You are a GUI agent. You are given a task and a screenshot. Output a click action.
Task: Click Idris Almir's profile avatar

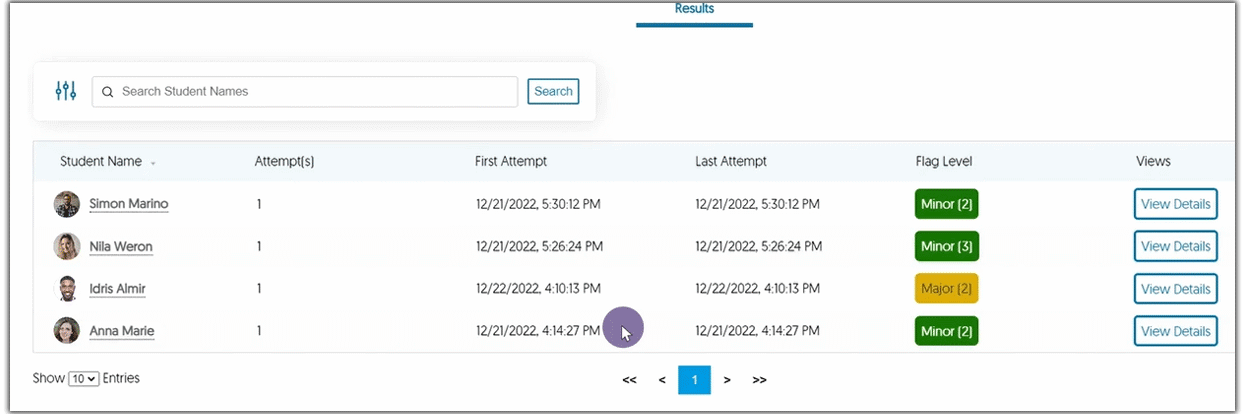[67, 289]
